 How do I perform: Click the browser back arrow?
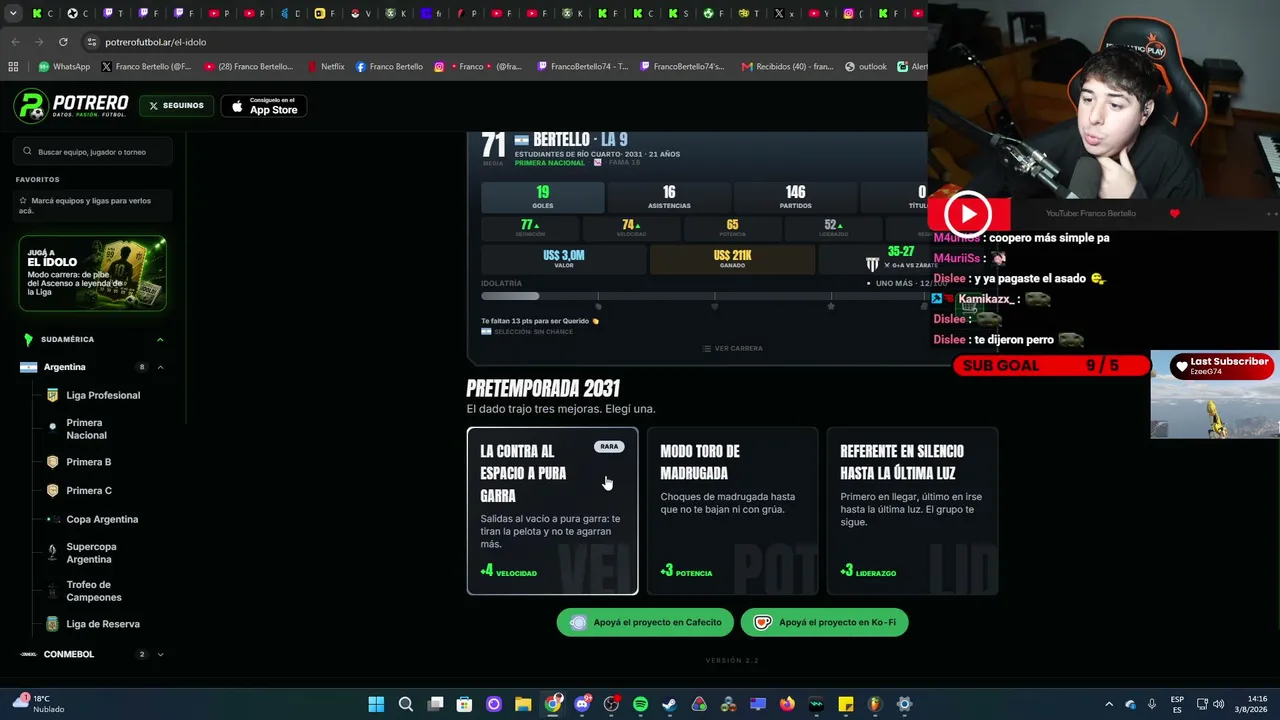tap(15, 42)
